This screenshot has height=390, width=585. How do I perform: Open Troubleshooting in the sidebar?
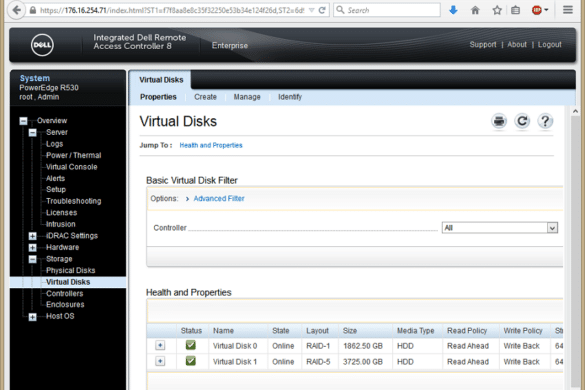73,201
